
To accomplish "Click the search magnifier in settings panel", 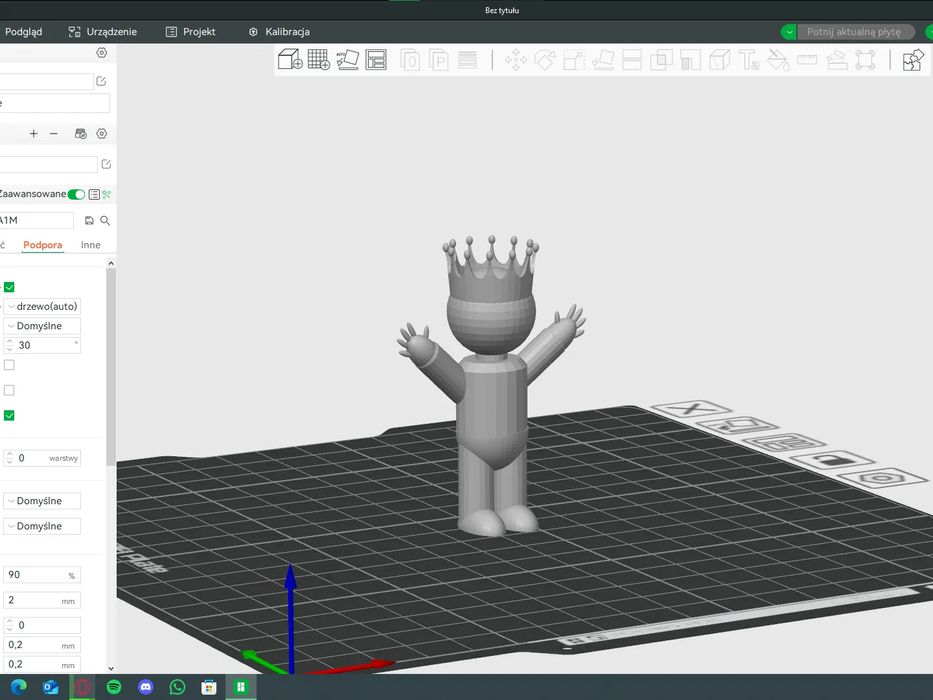I will pyautogui.click(x=105, y=220).
